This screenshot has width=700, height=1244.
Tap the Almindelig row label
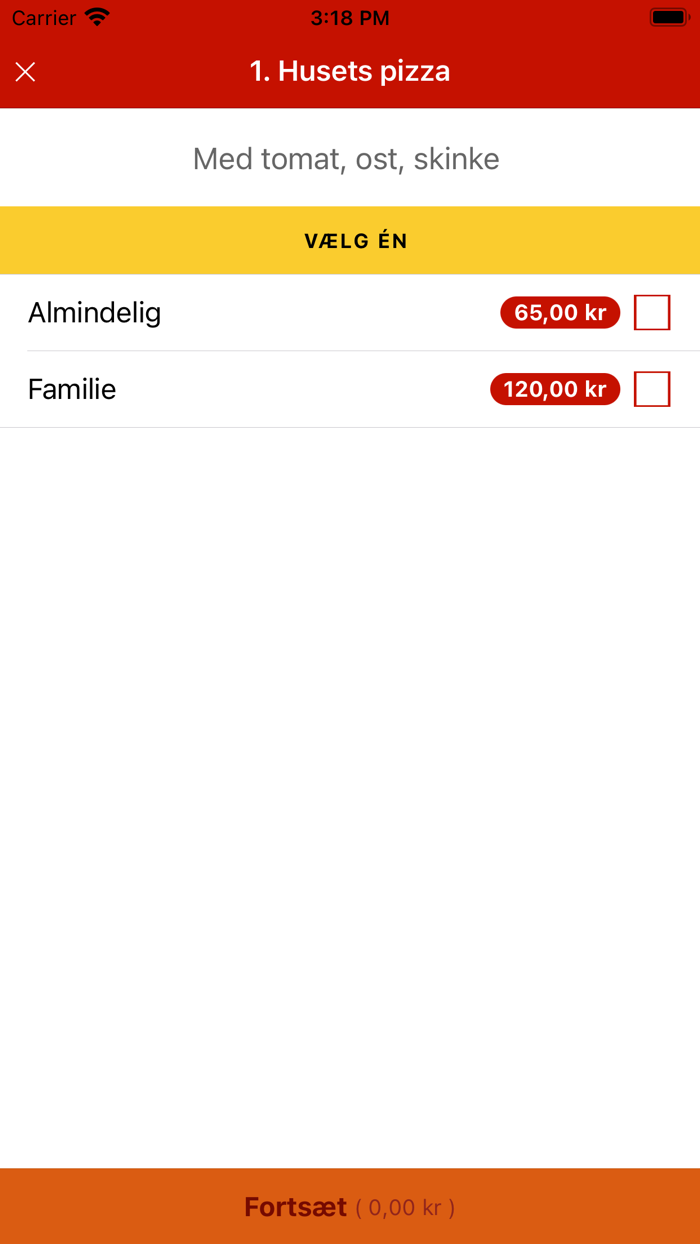point(94,312)
